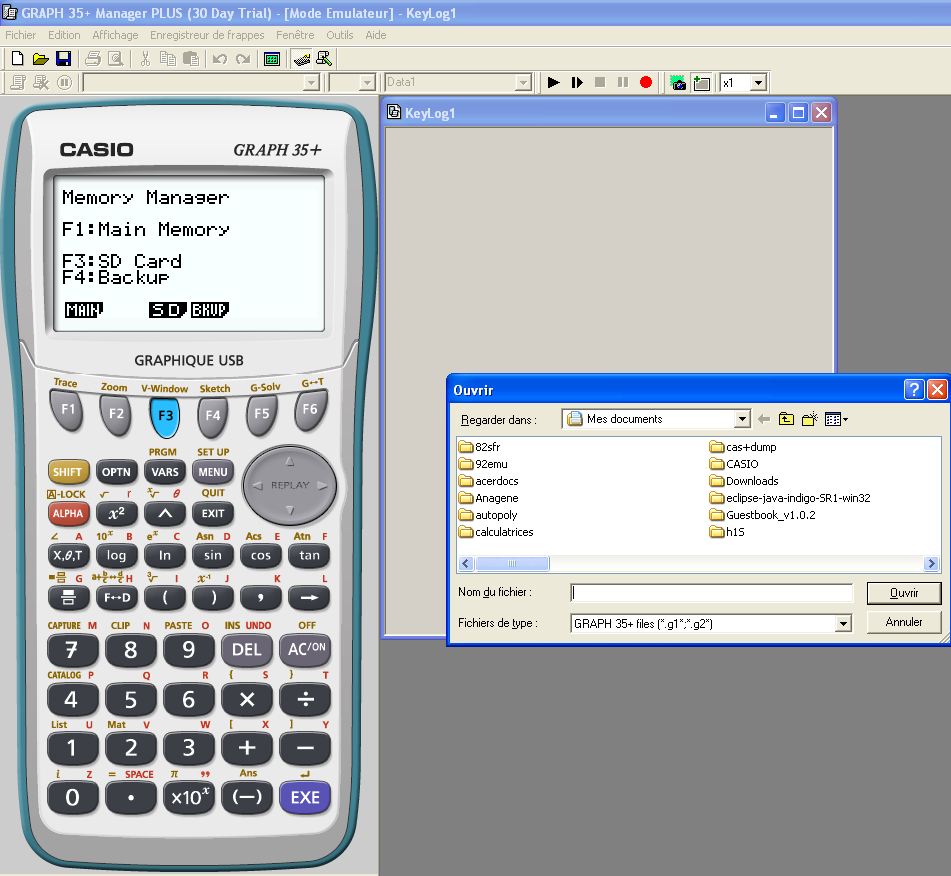Image resolution: width=951 pixels, height=876 pixels.
Task: Click the right scroll arrow in the file list
Action: [x=931, y=564]
